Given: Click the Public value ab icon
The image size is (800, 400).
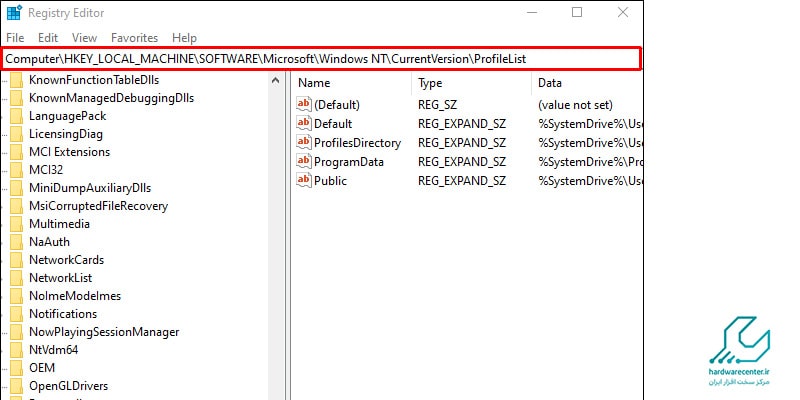Looking at the screenshot, I should point(304,181).
